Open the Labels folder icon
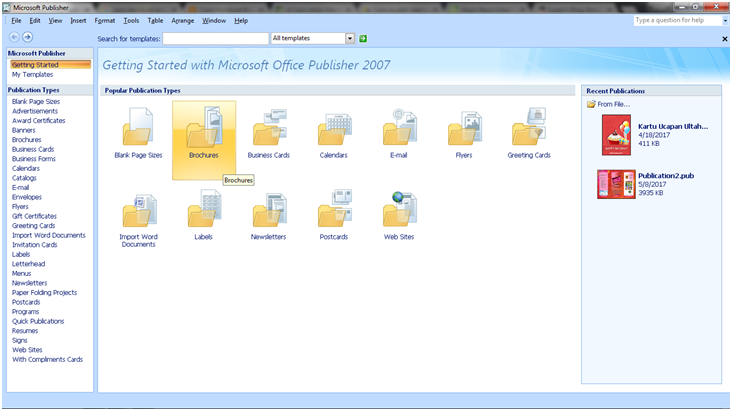Image resolution: width=732 pixels, height=411 pixels. click(204, 209)
